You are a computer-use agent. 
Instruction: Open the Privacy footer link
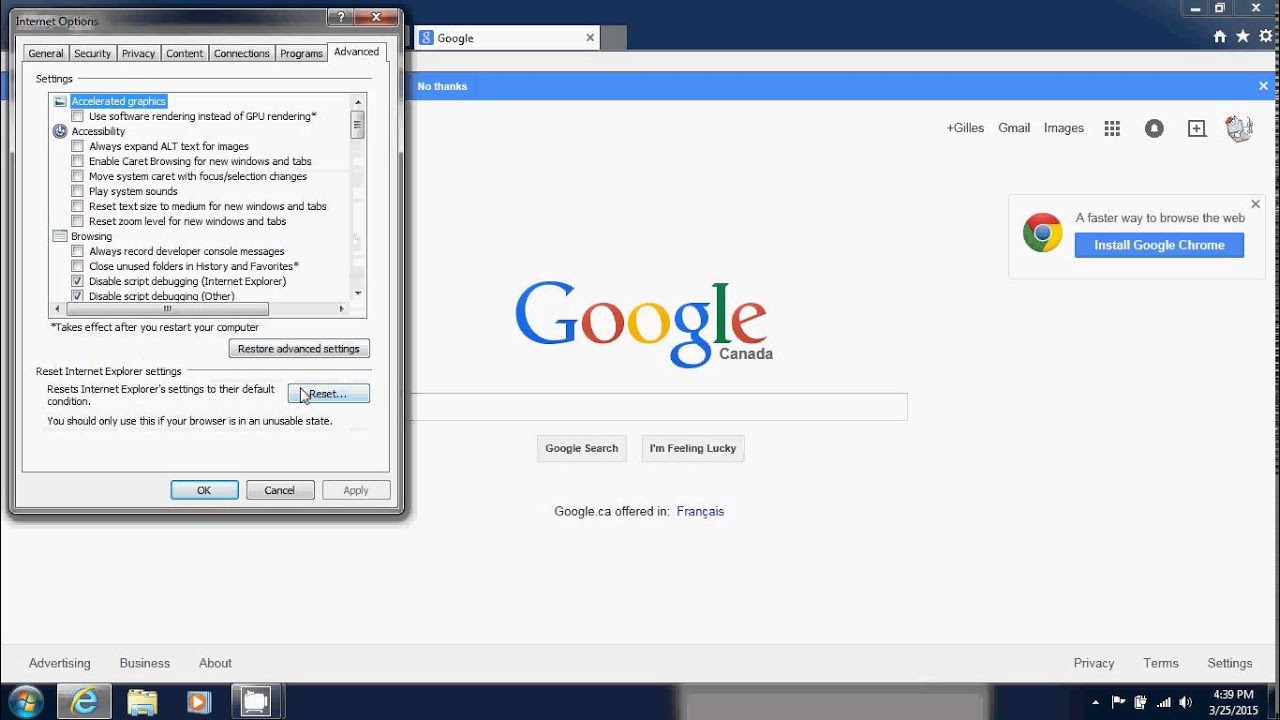click(1094, 663)
